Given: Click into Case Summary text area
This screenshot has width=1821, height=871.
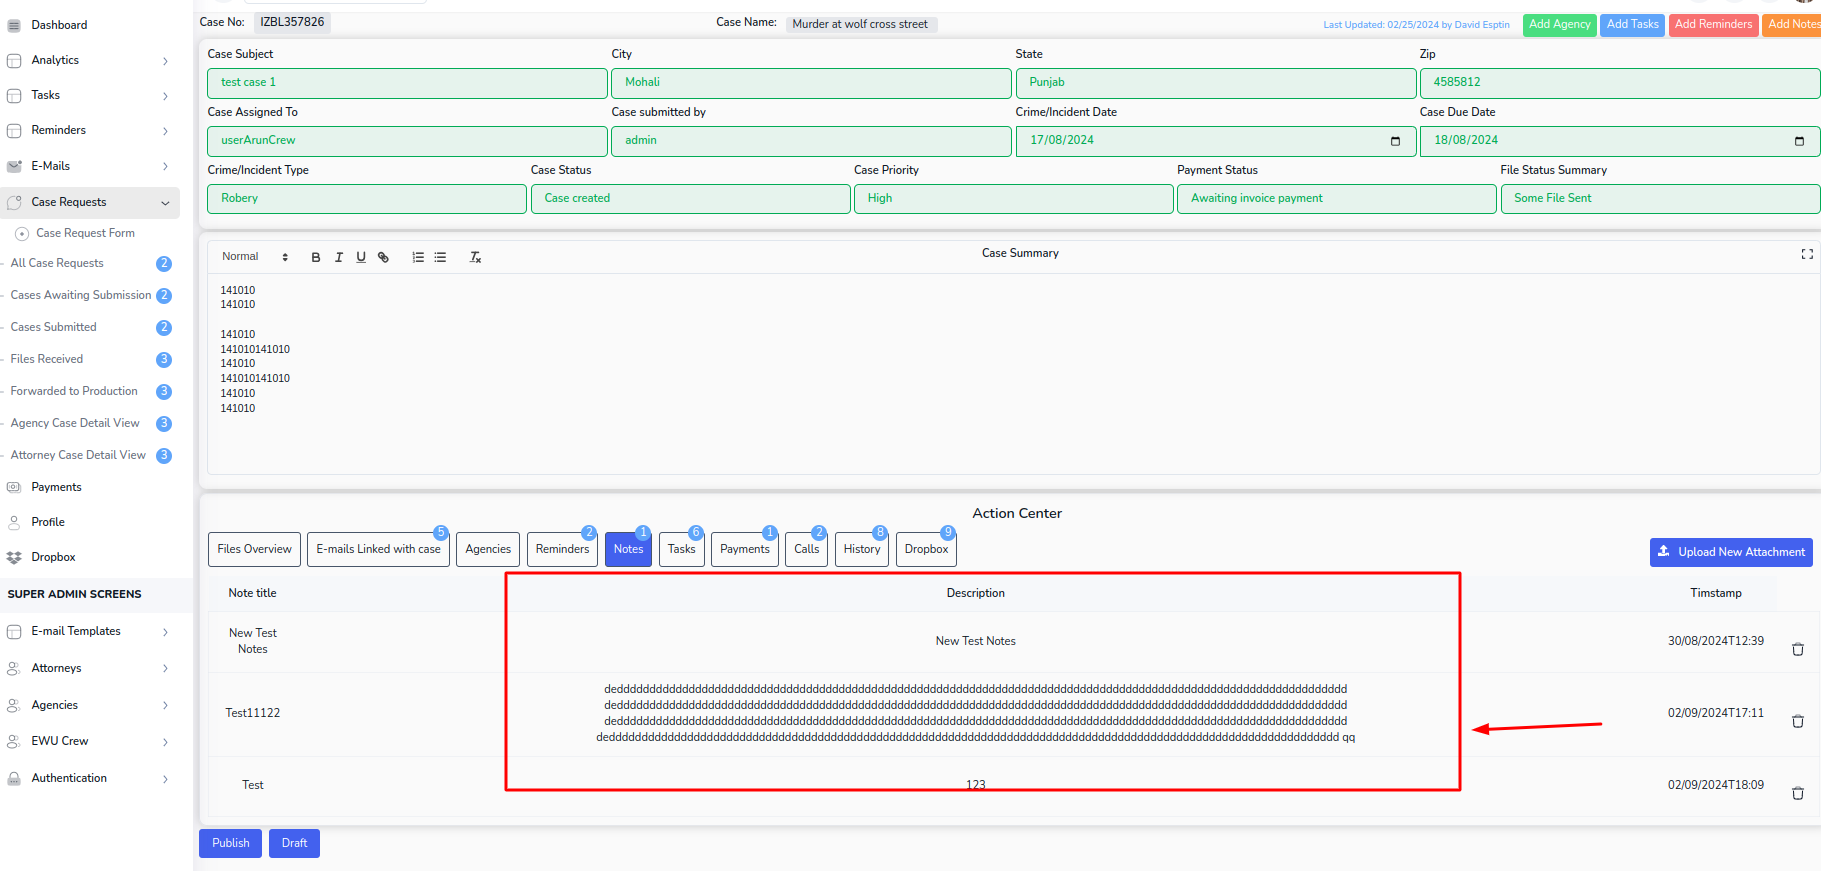Looking at the screenshot, I should (x=1013, y=373).
